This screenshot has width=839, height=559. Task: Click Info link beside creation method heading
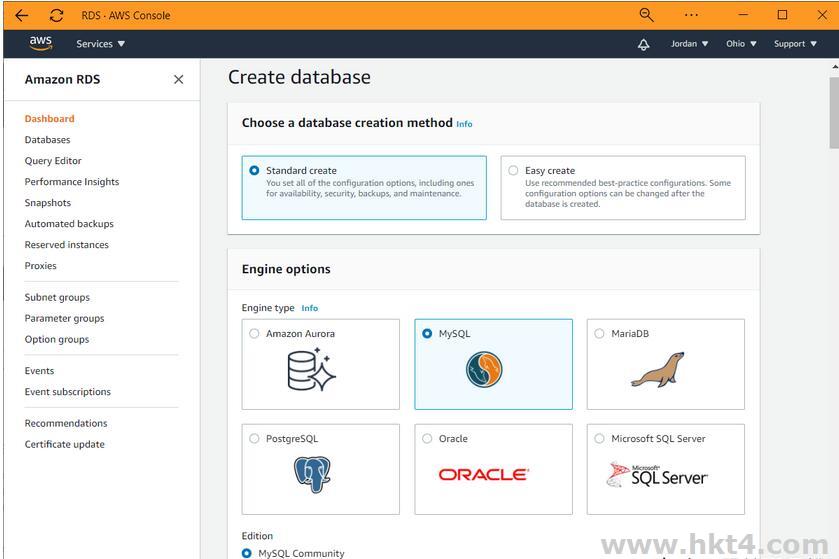(464, 124)
